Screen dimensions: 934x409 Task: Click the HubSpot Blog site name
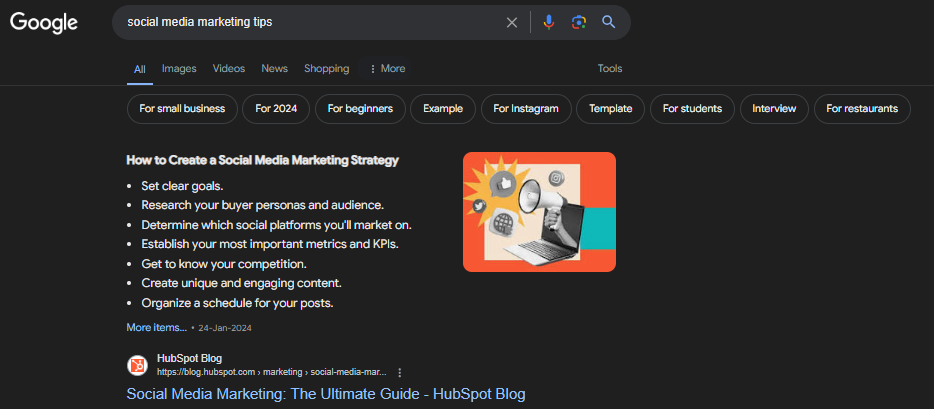(x=189, y=358)
